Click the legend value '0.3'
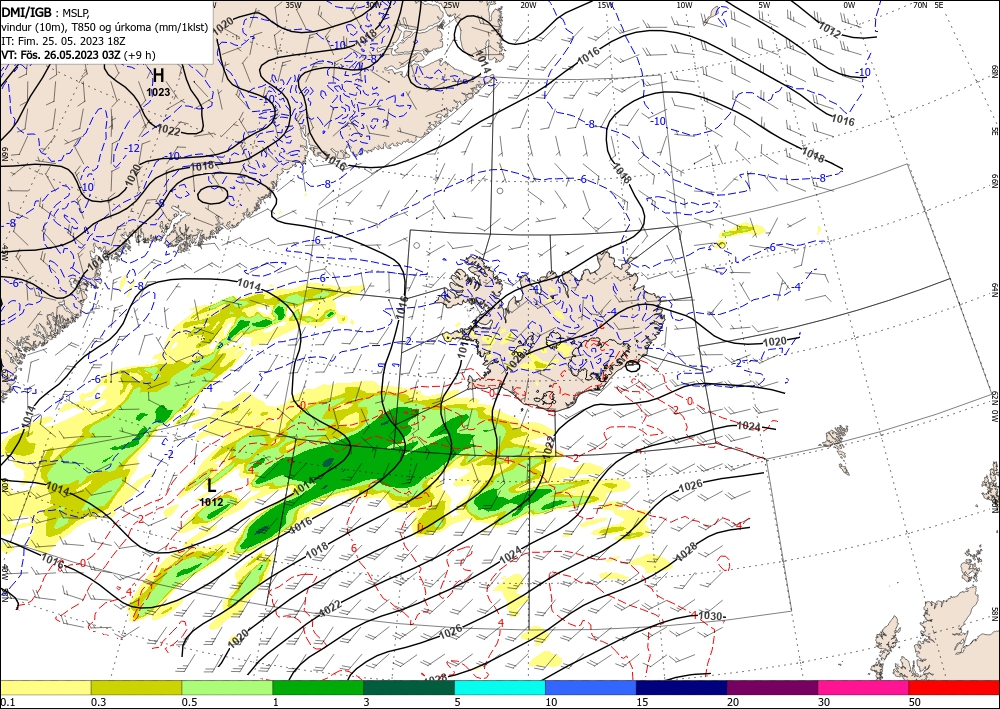 coord(98,702)
